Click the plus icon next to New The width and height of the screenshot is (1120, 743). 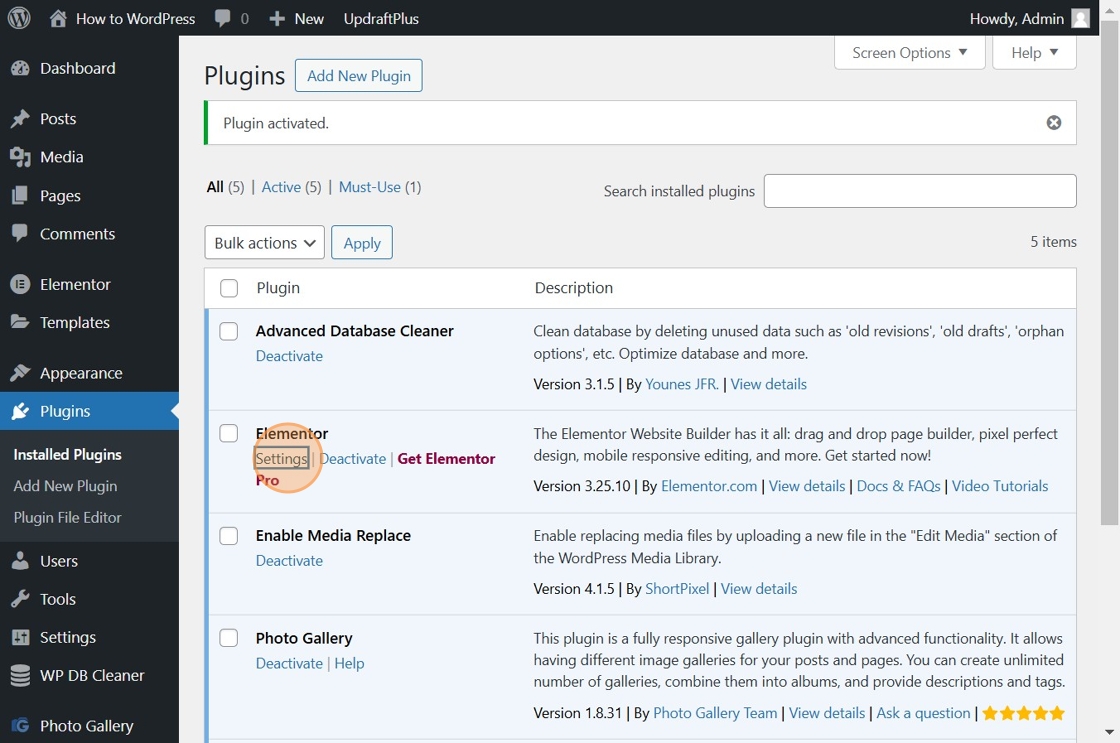click(277, 19)
